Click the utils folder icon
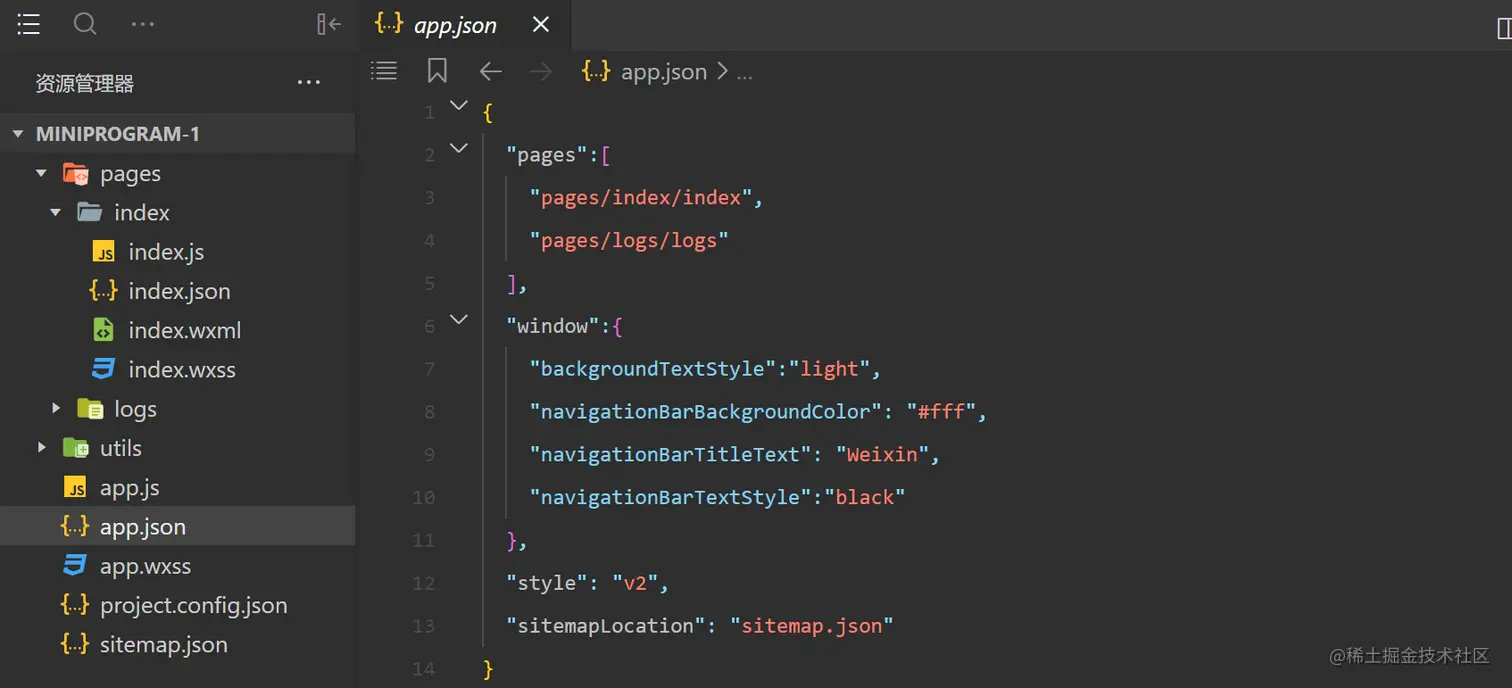1512x688 pixels. (76, 448)
